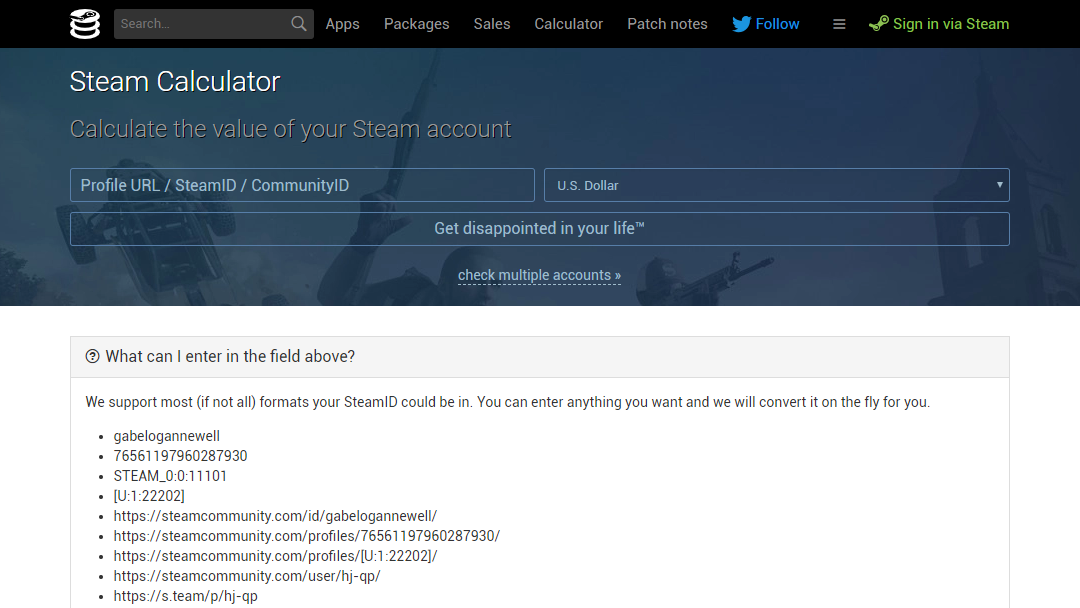Click Get disappointed in your life button

(540, 229)
